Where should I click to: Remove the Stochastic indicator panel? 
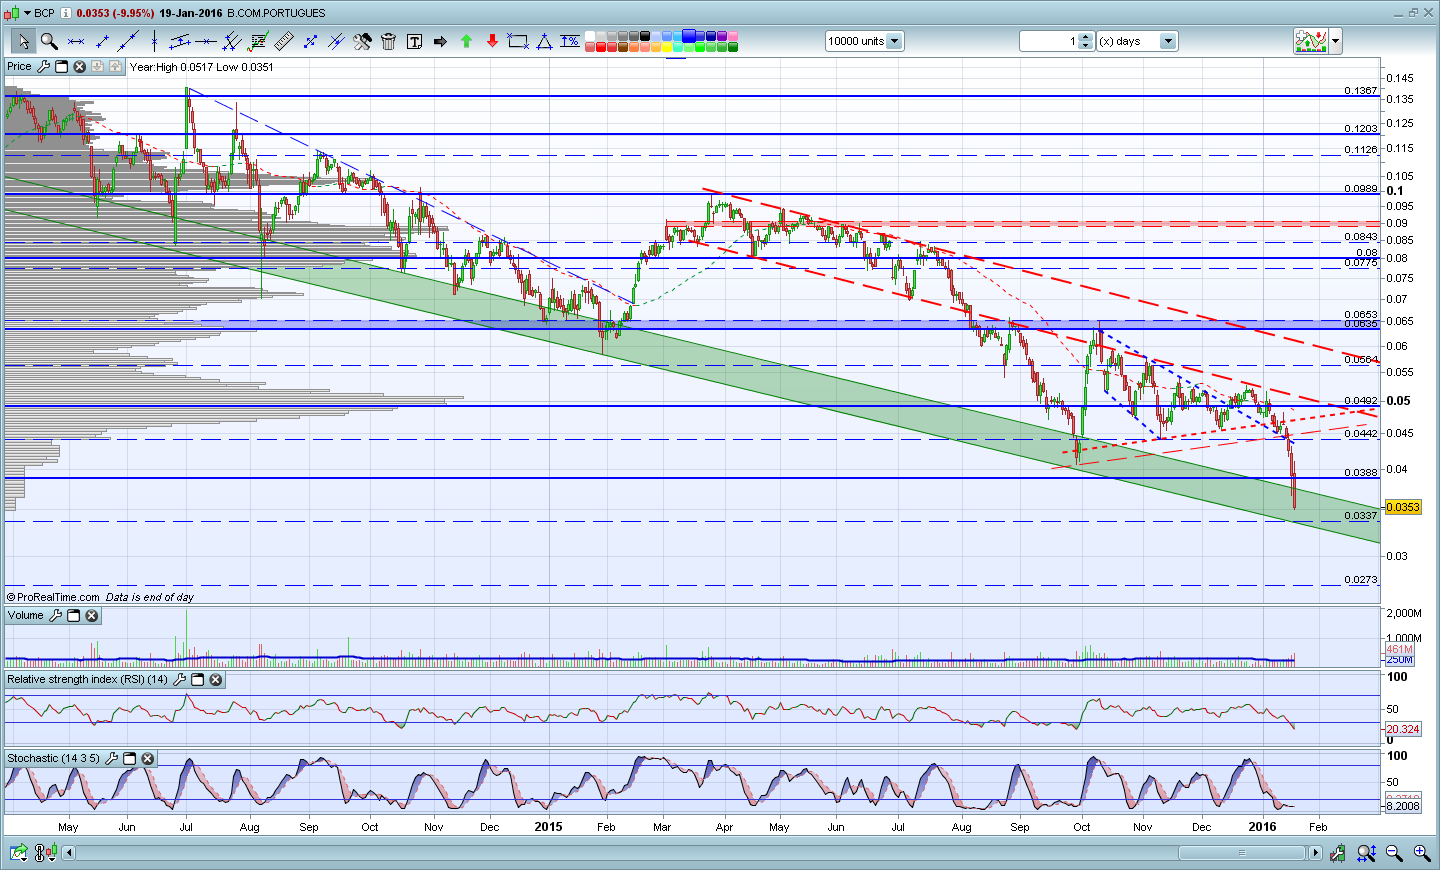148,759
